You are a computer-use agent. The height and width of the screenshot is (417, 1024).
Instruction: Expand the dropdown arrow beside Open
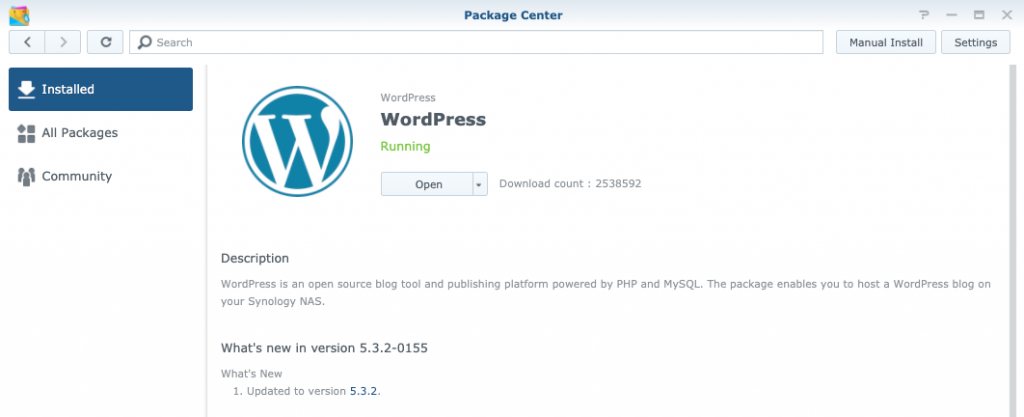coord(480,185)
